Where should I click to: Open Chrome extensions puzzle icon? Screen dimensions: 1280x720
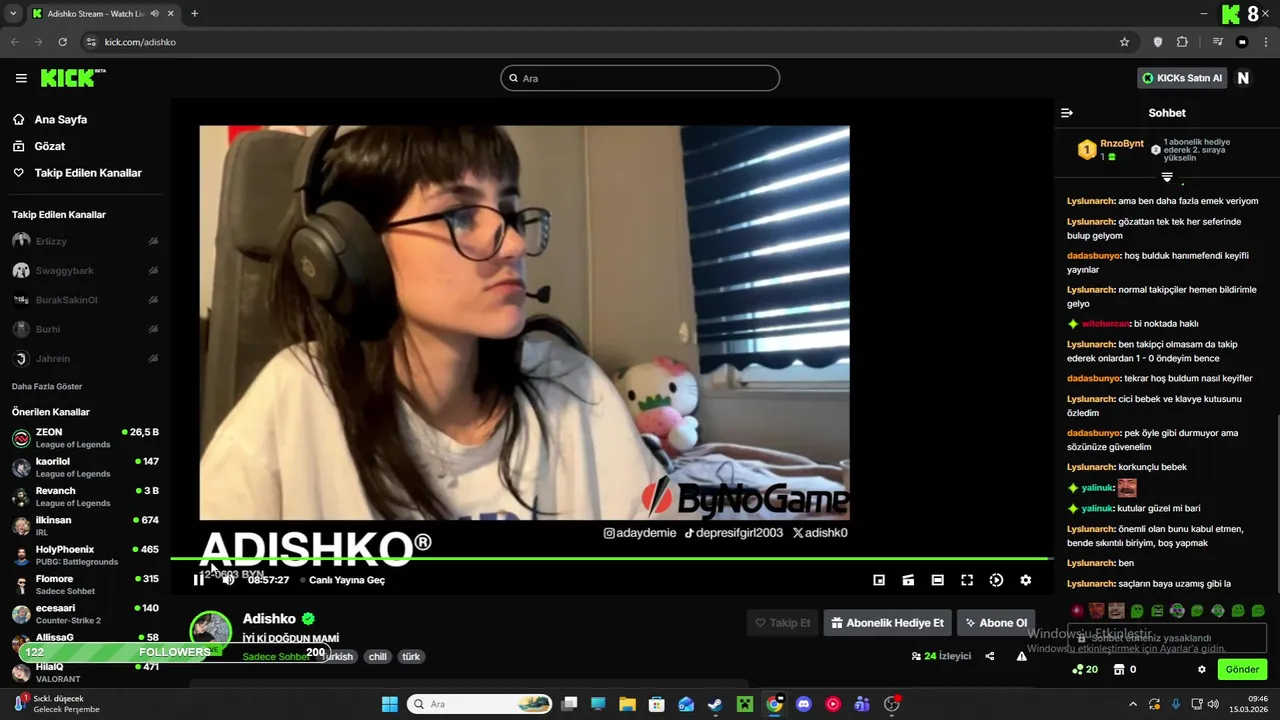[x=1182, y=42]
